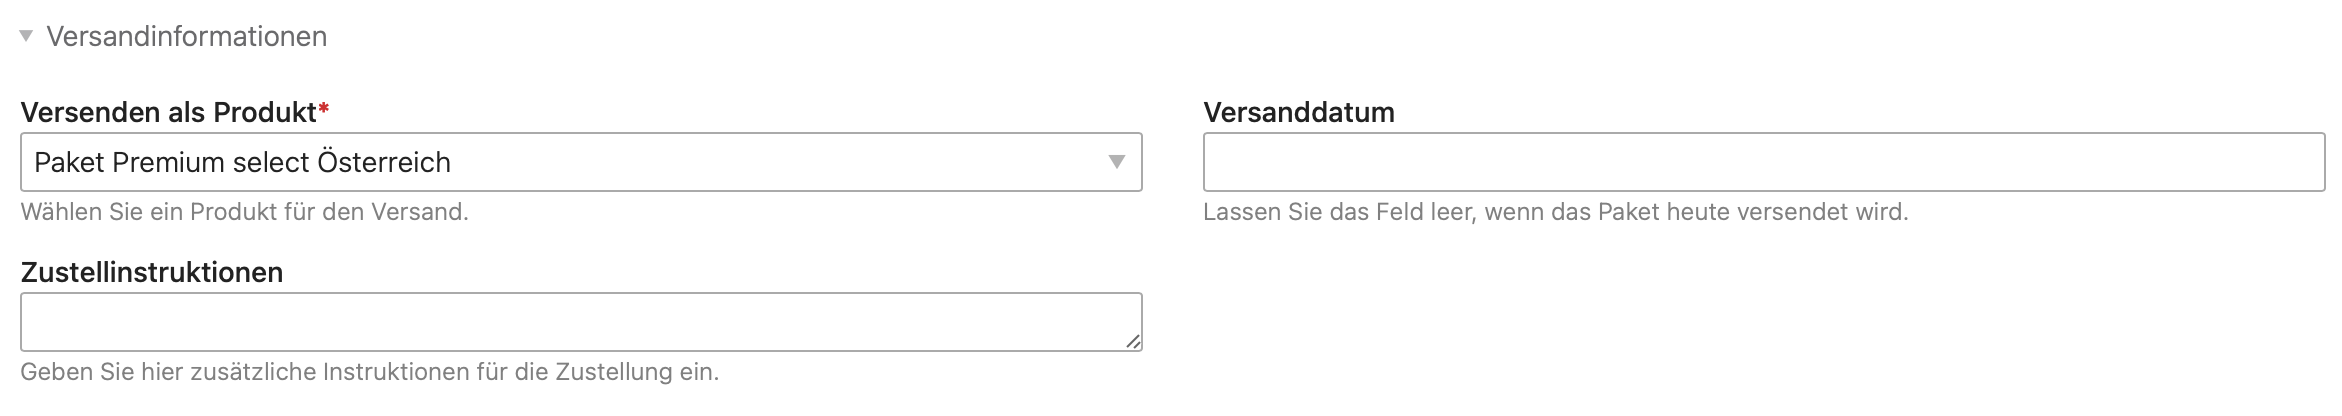Click the hint 'Lassen Sie das Feld leer'
The image size is (2342, 416).
pyautogui.click(x=1555, y=212)
